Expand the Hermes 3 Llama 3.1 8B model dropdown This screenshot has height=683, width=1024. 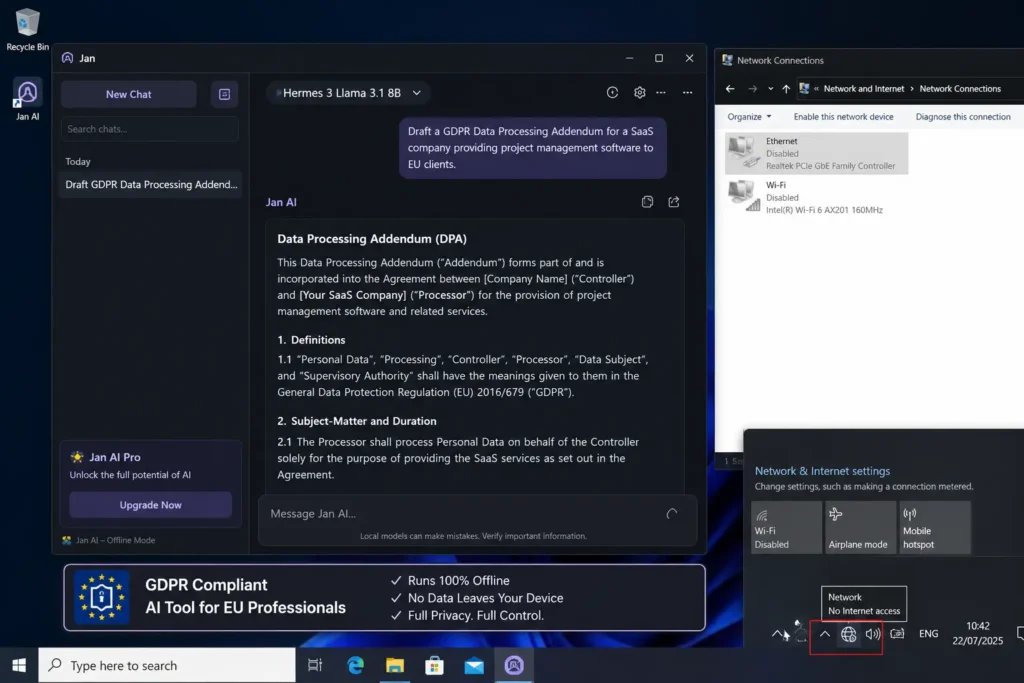[x=347, y=93]
